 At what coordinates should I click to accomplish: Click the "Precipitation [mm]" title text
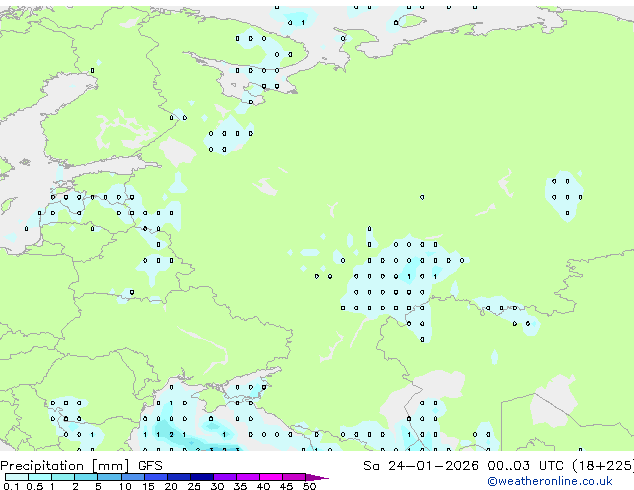click(x=65, y=466)
